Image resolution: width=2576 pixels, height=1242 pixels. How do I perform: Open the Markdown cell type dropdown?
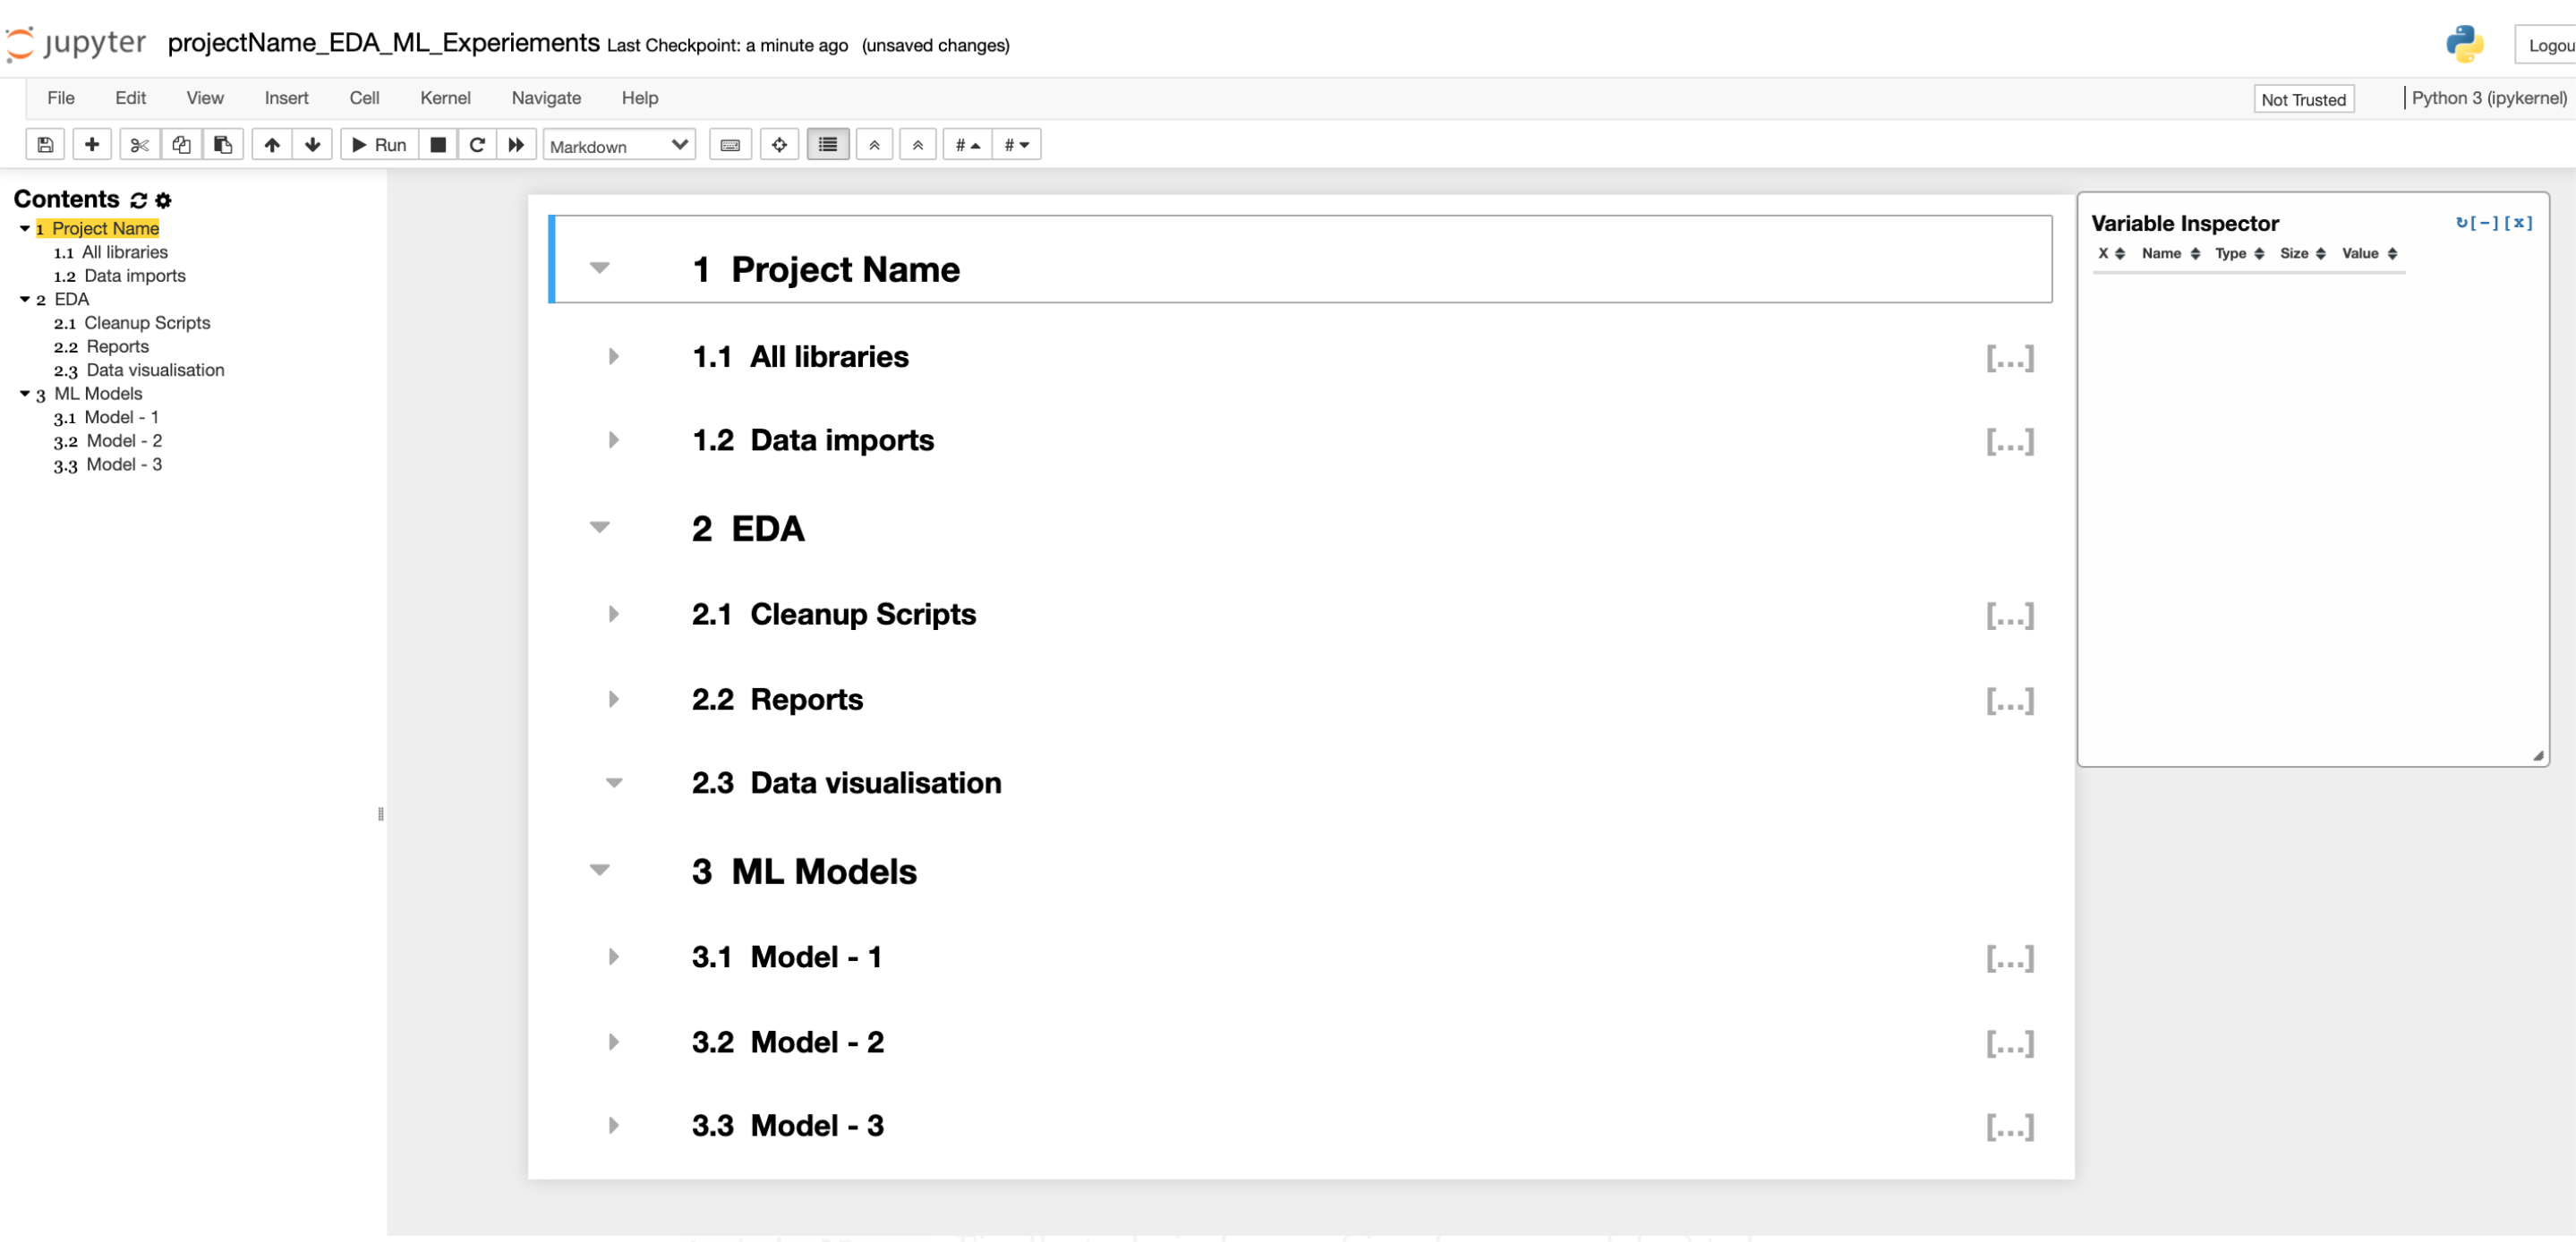(618, 146)
